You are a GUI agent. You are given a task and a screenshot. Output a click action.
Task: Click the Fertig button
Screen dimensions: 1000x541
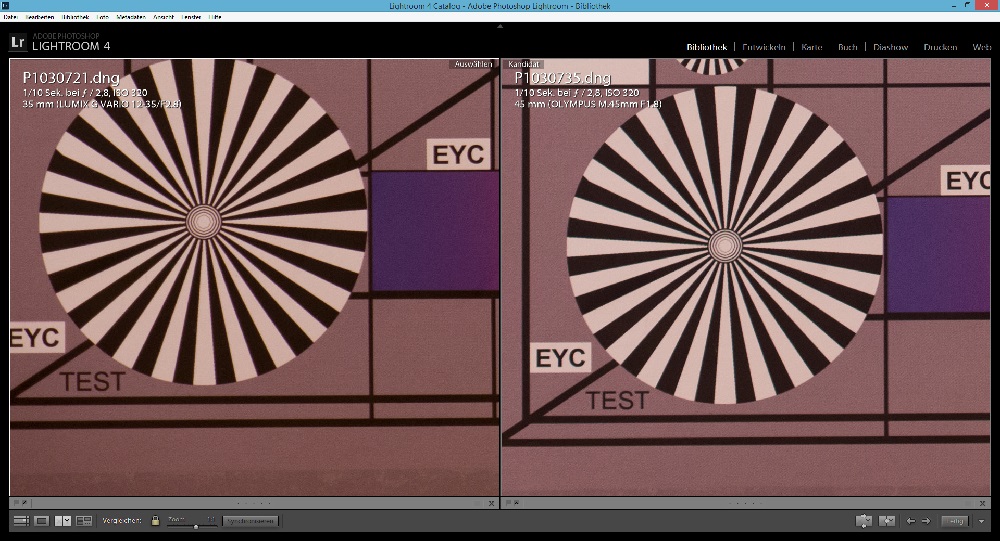coord(955,521)
